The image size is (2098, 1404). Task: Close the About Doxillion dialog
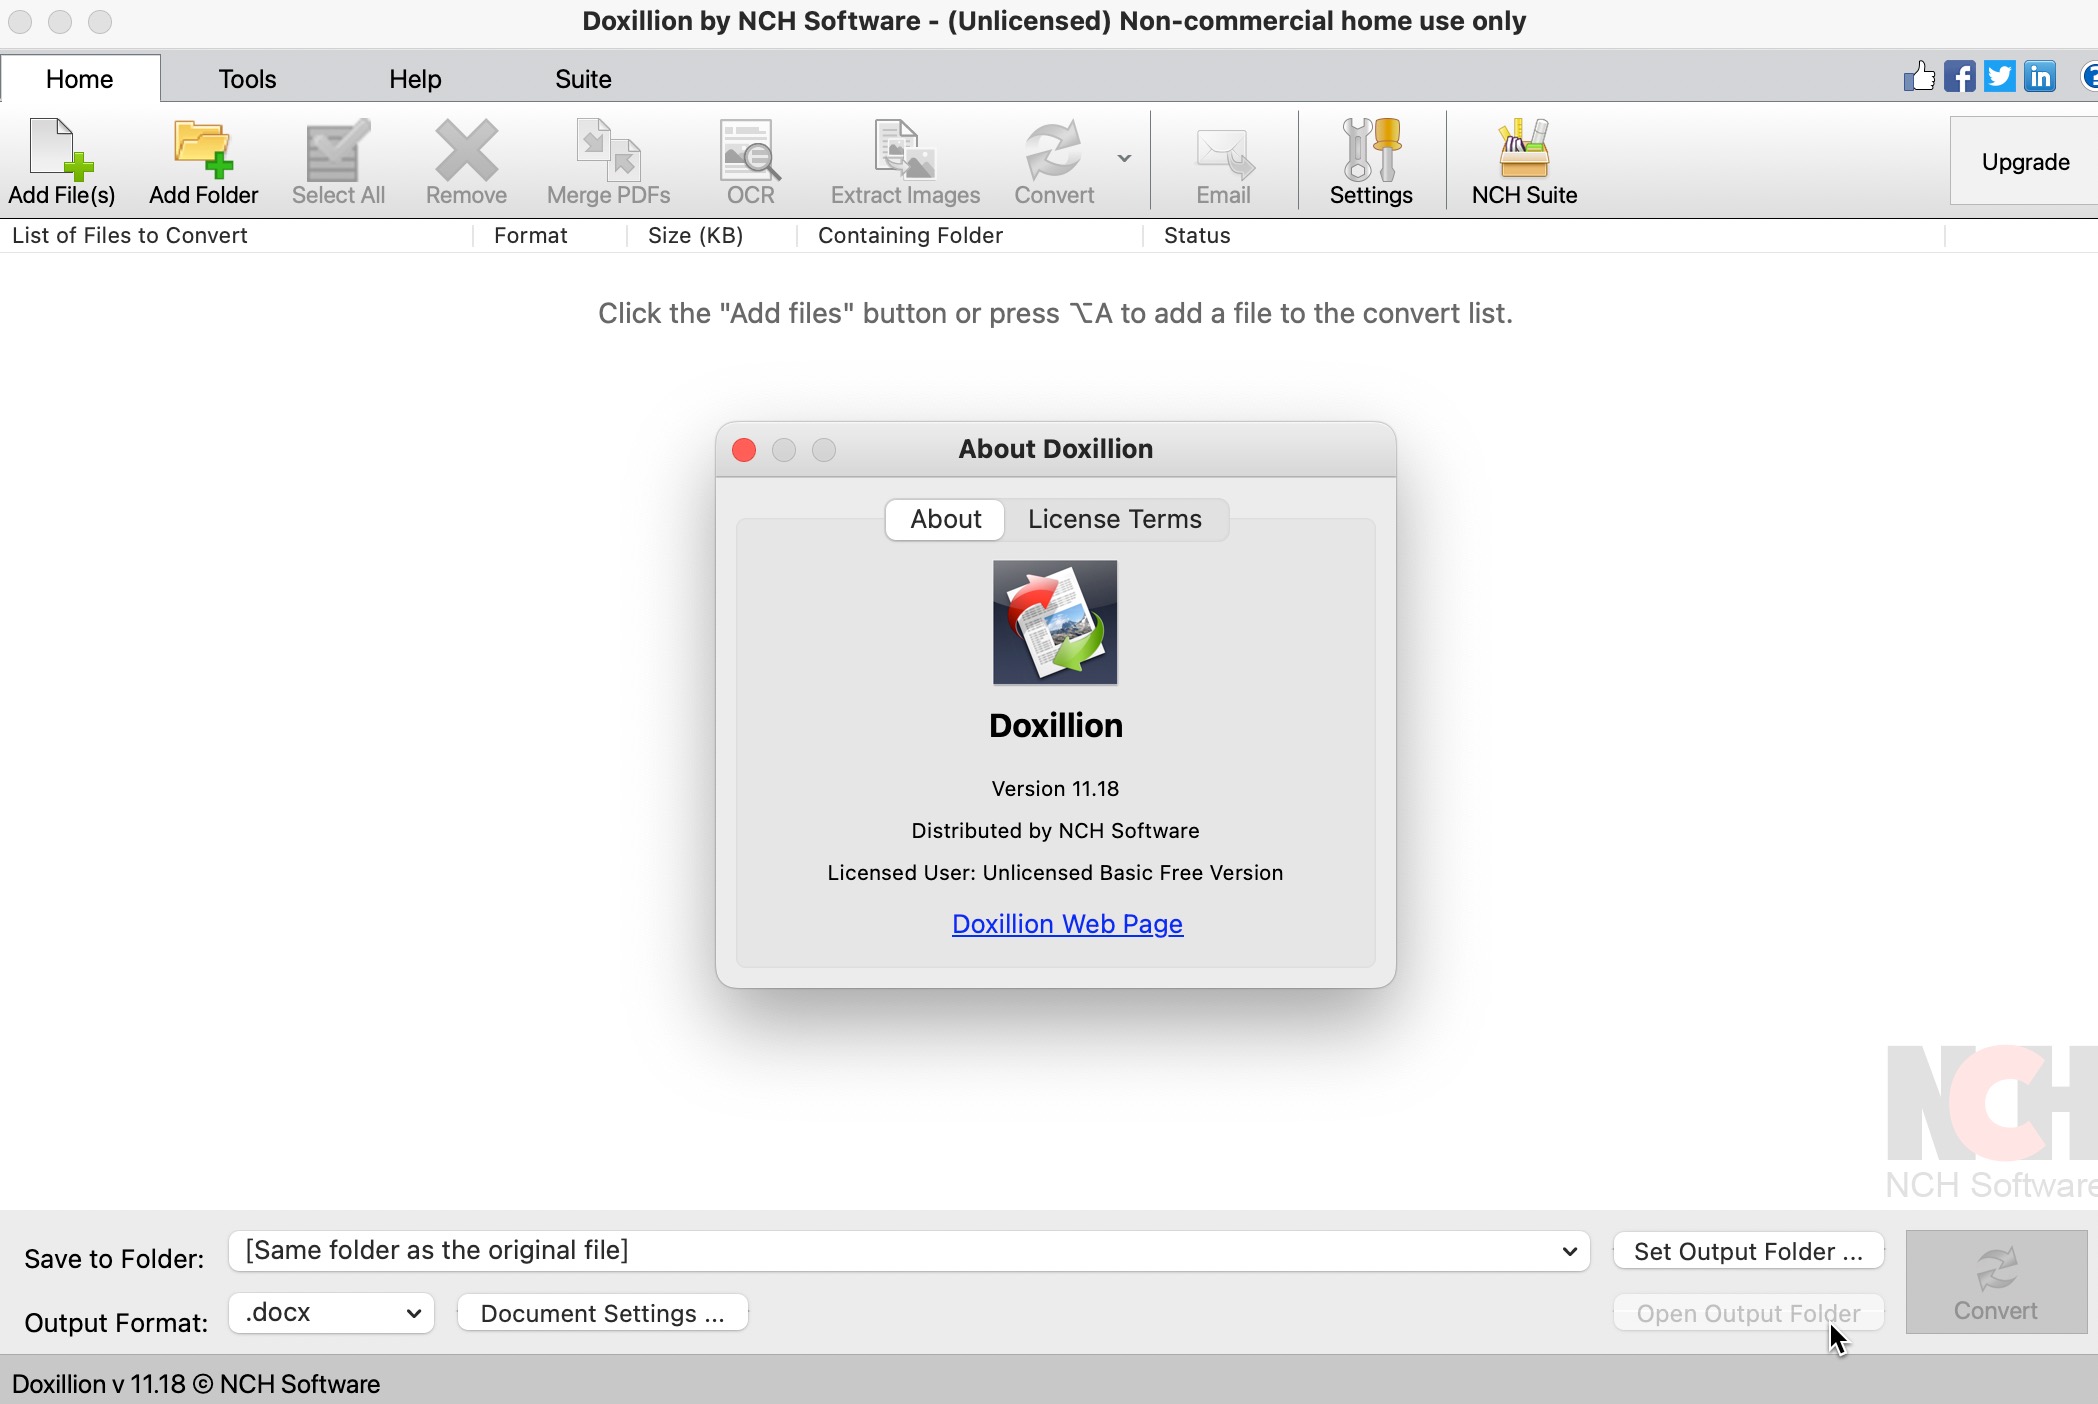coord(744,450)
